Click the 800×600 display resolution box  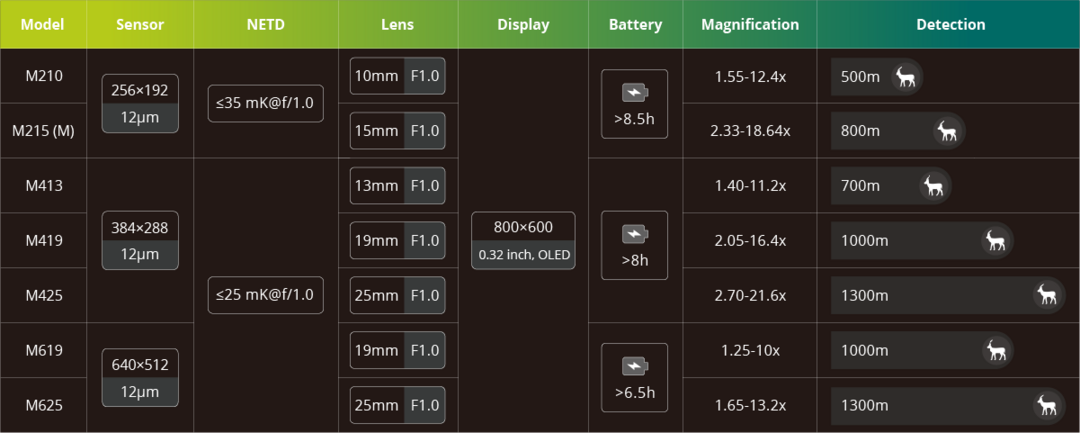(524, 228)
